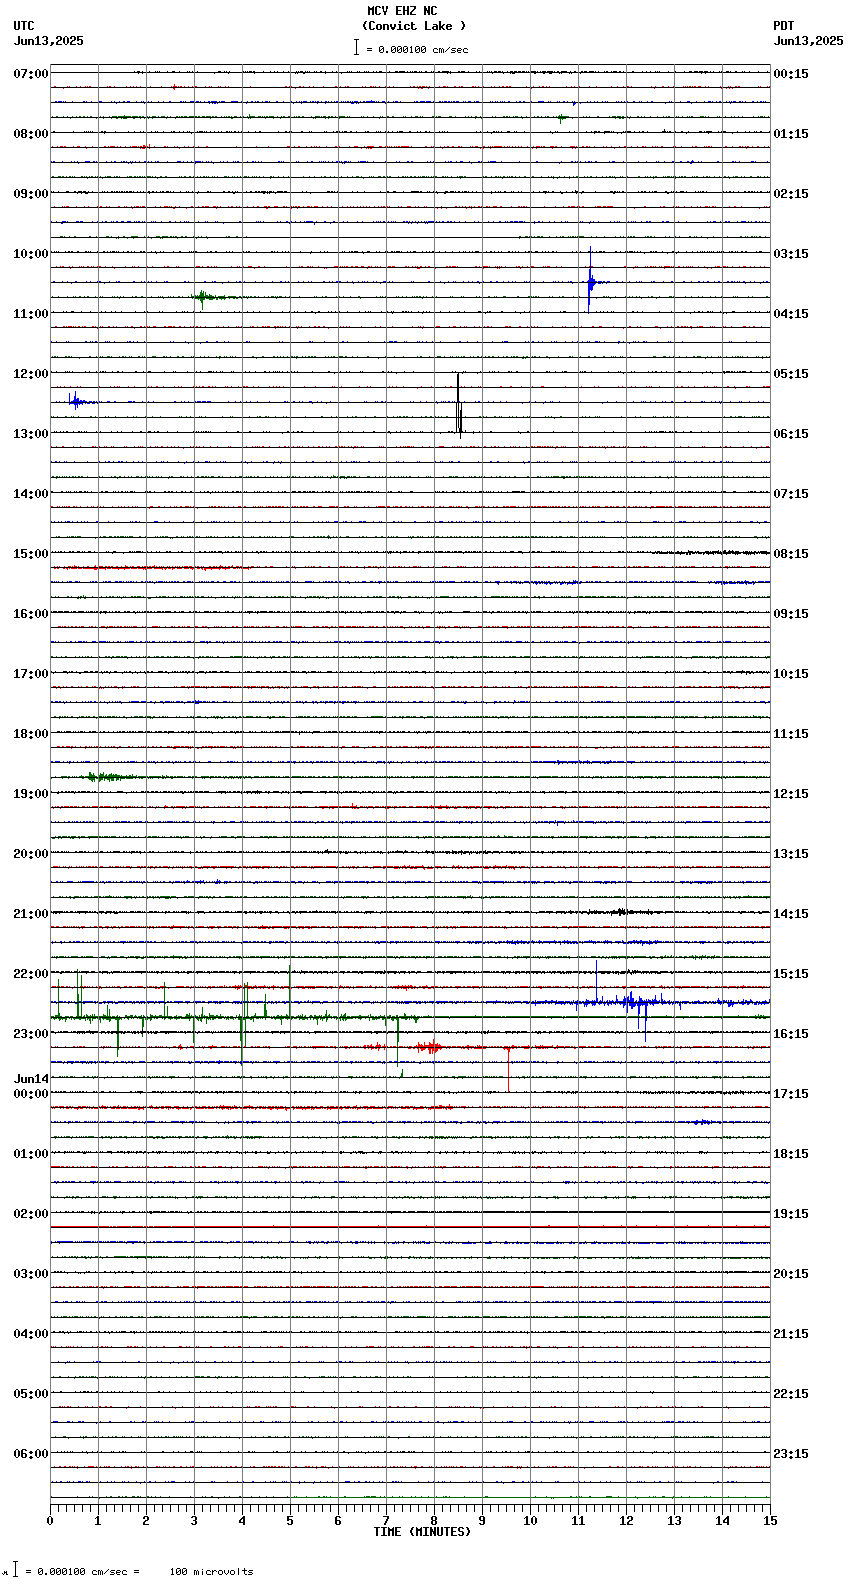Click the 10:00 UTC row label

(31, 254)
